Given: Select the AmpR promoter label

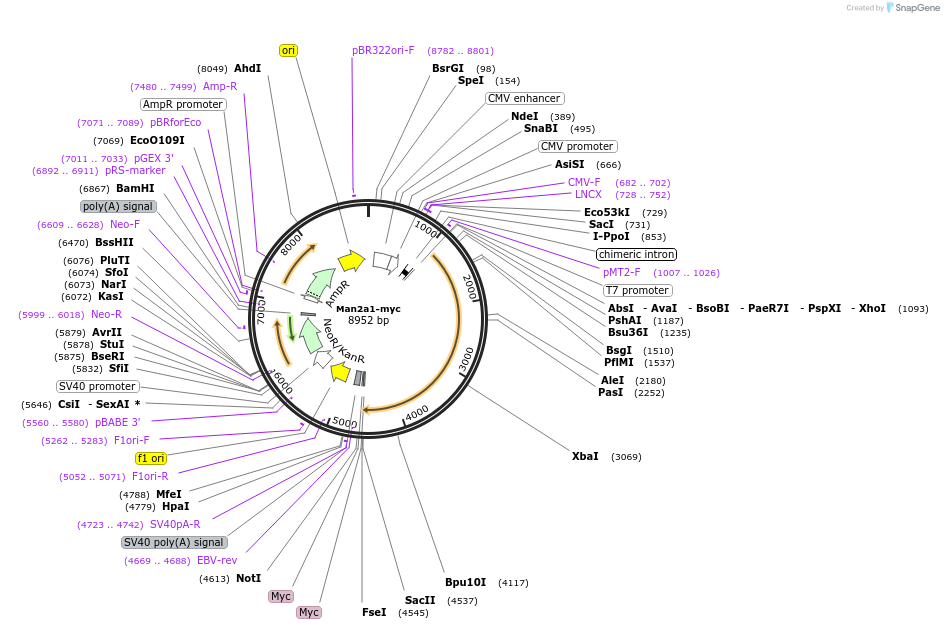Looking at the screenshot, I should point(182,104).
